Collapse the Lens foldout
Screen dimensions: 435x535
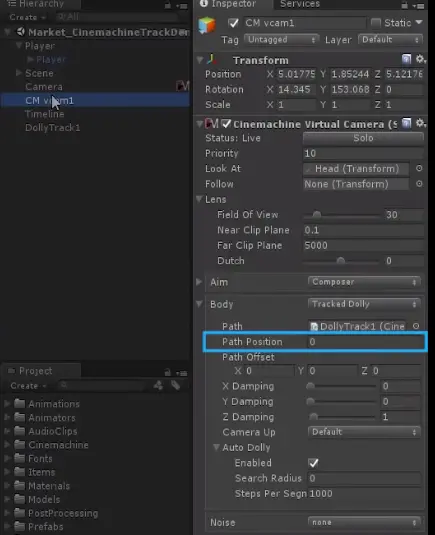(199, 199)
